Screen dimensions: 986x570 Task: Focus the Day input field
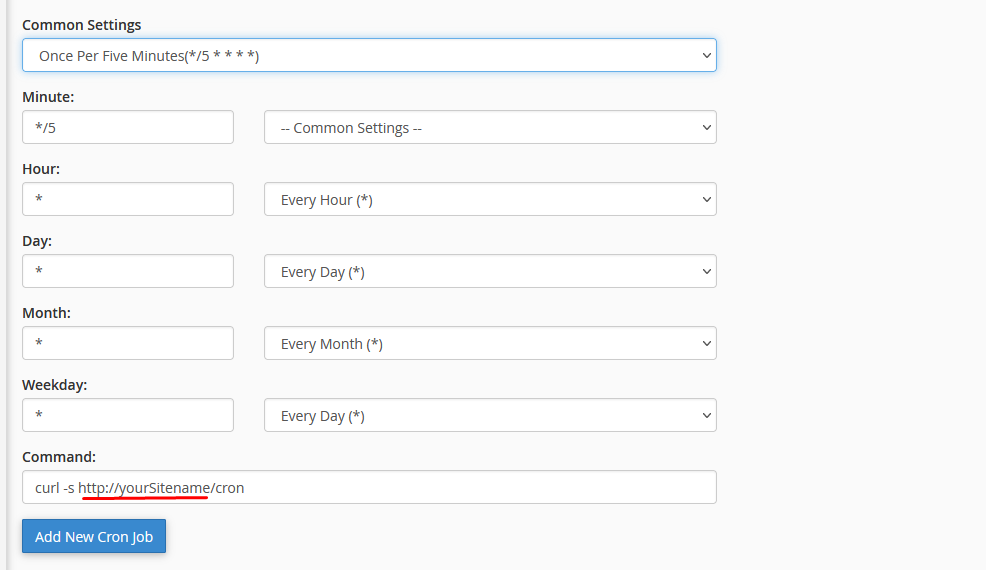pos(127,272)
